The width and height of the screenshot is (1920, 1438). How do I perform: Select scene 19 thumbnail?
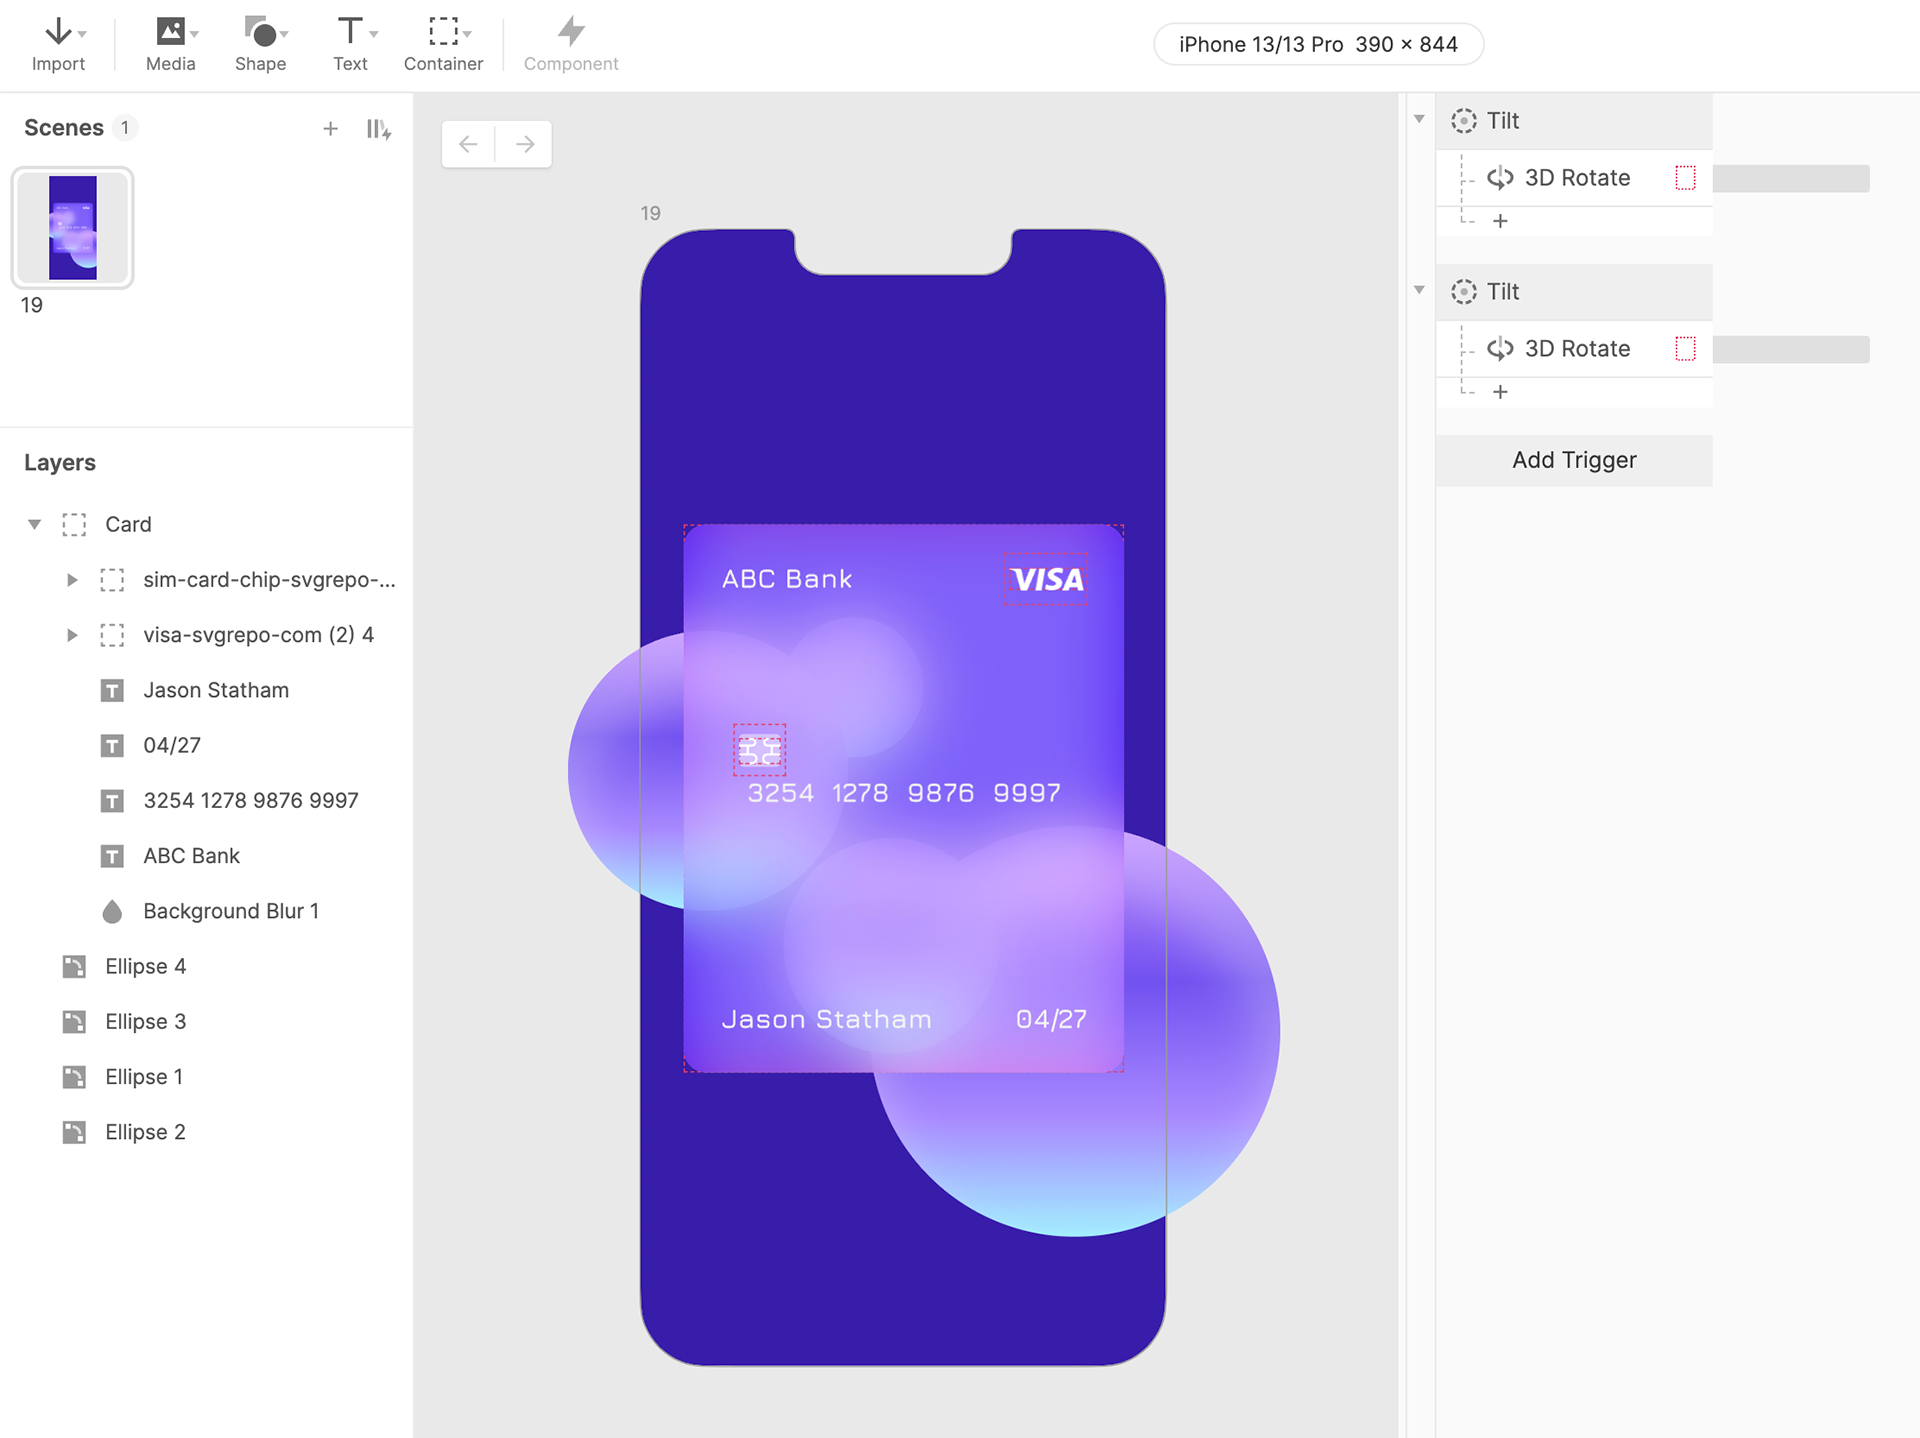pos(72,228)
